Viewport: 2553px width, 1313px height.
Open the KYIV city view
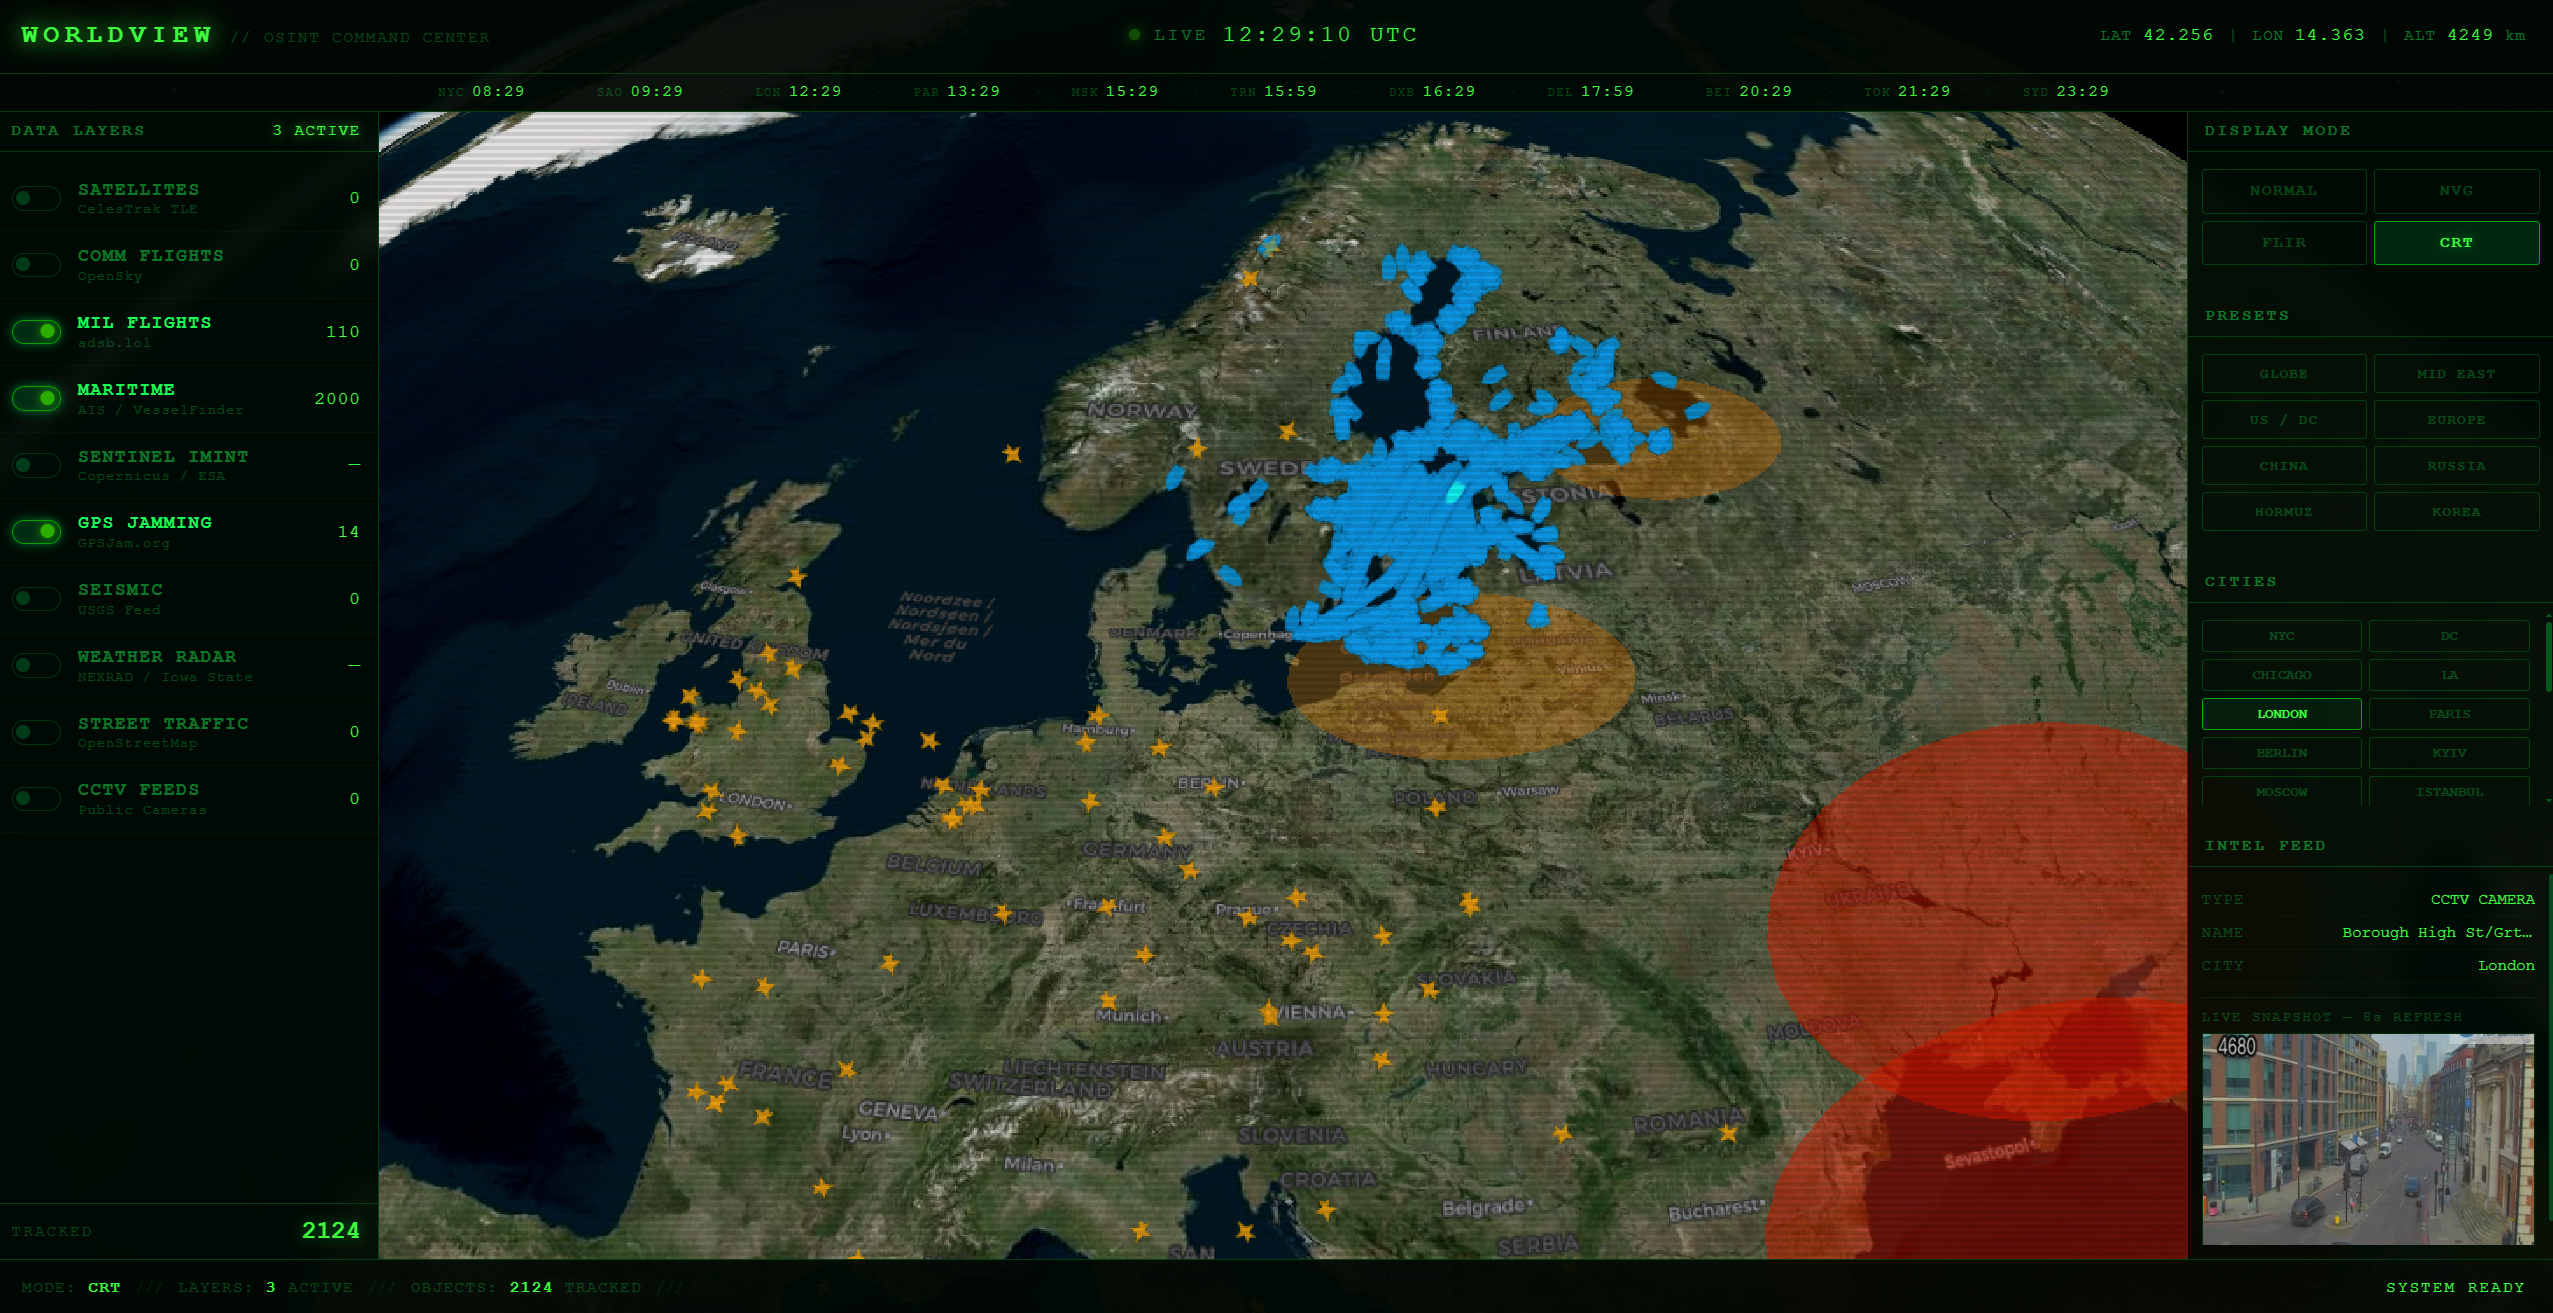click(x=2450, y=752)
